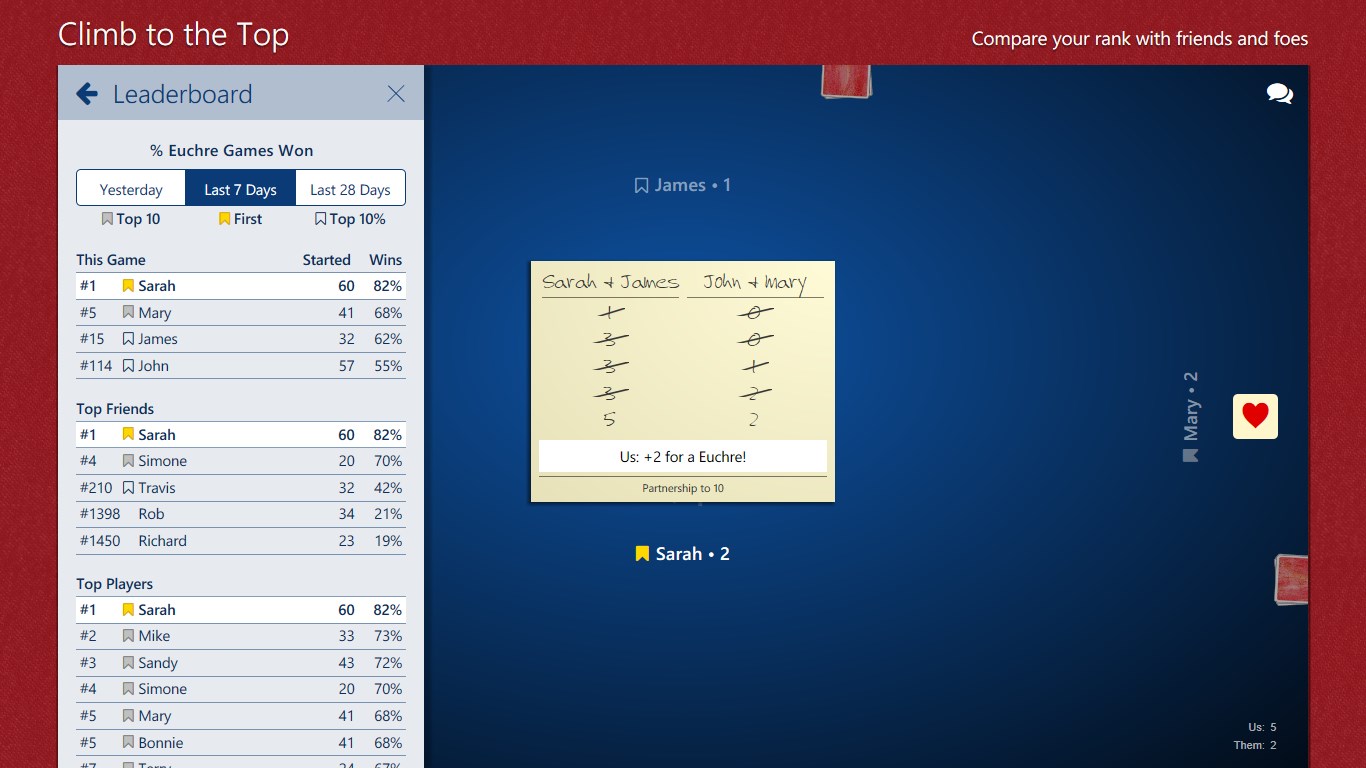Switch to the Last 28 Days tab
The height and width of the screenshot is (768, 1366).
[x=349, y=188]
